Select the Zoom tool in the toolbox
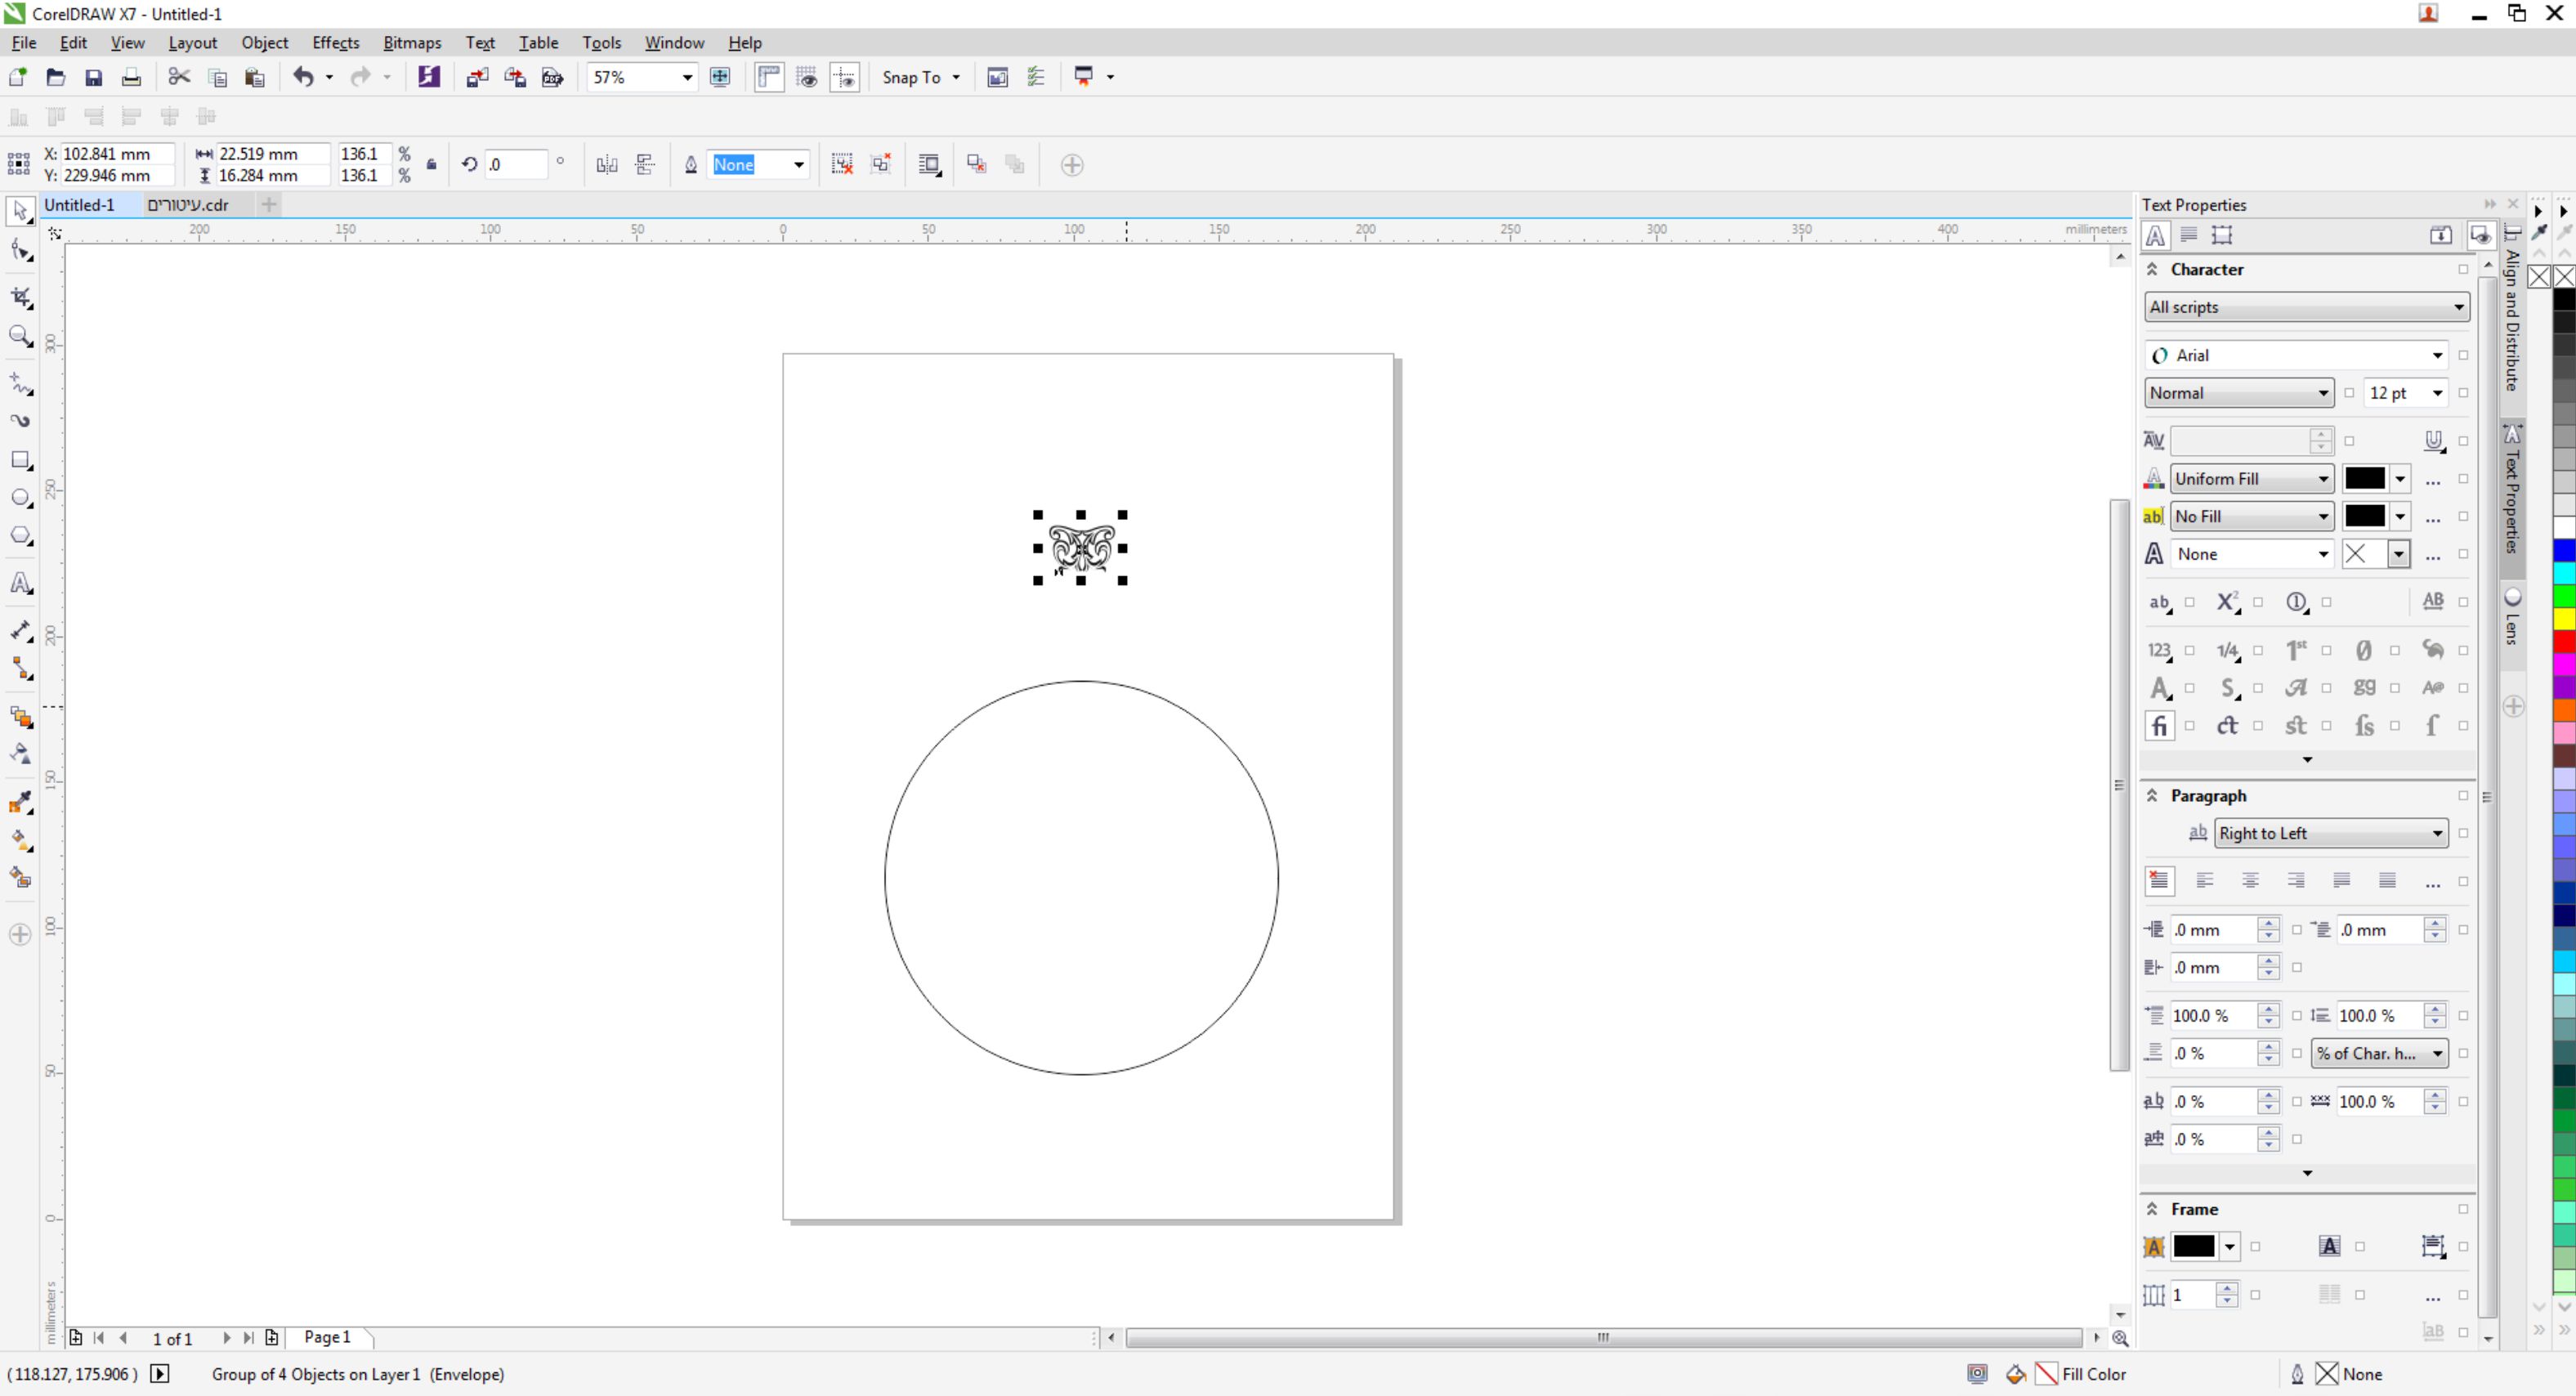 [x=21, y=336]
